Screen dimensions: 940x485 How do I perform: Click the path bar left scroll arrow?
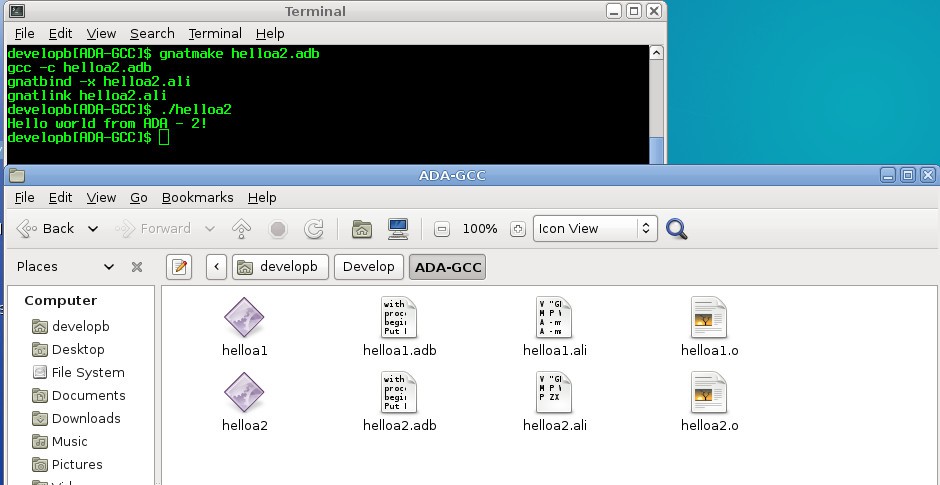click(x=216, y=267)
